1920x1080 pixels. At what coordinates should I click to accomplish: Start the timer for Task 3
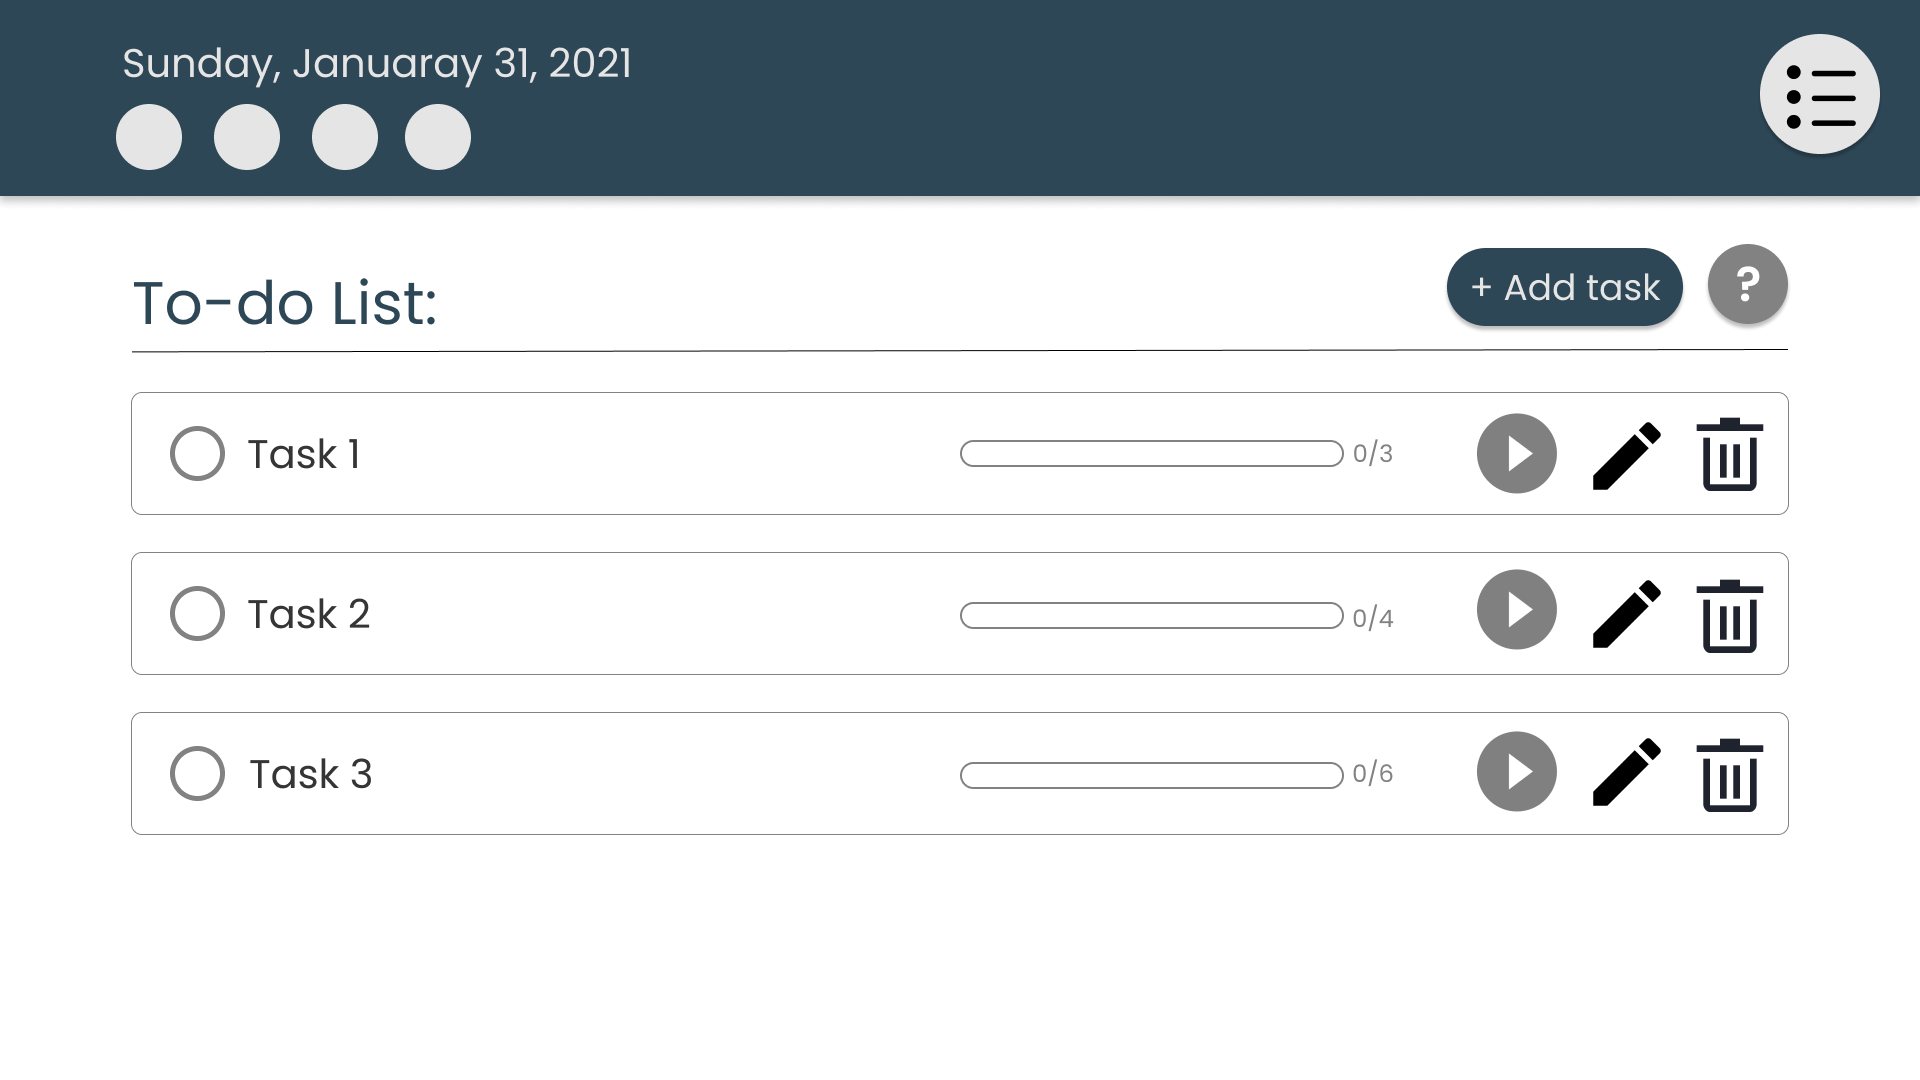[1516, 772]
